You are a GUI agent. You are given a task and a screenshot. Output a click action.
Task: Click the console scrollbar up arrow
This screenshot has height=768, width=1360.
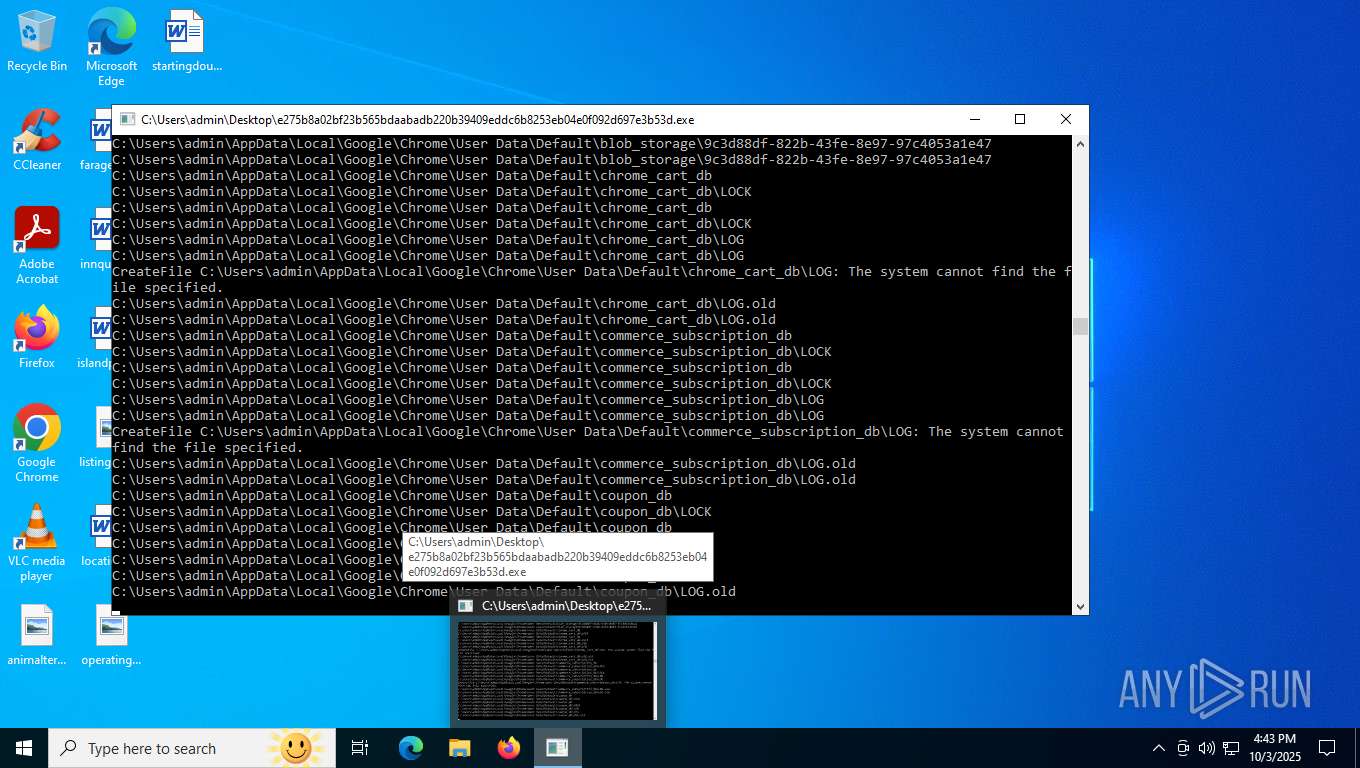point(1080,144)
